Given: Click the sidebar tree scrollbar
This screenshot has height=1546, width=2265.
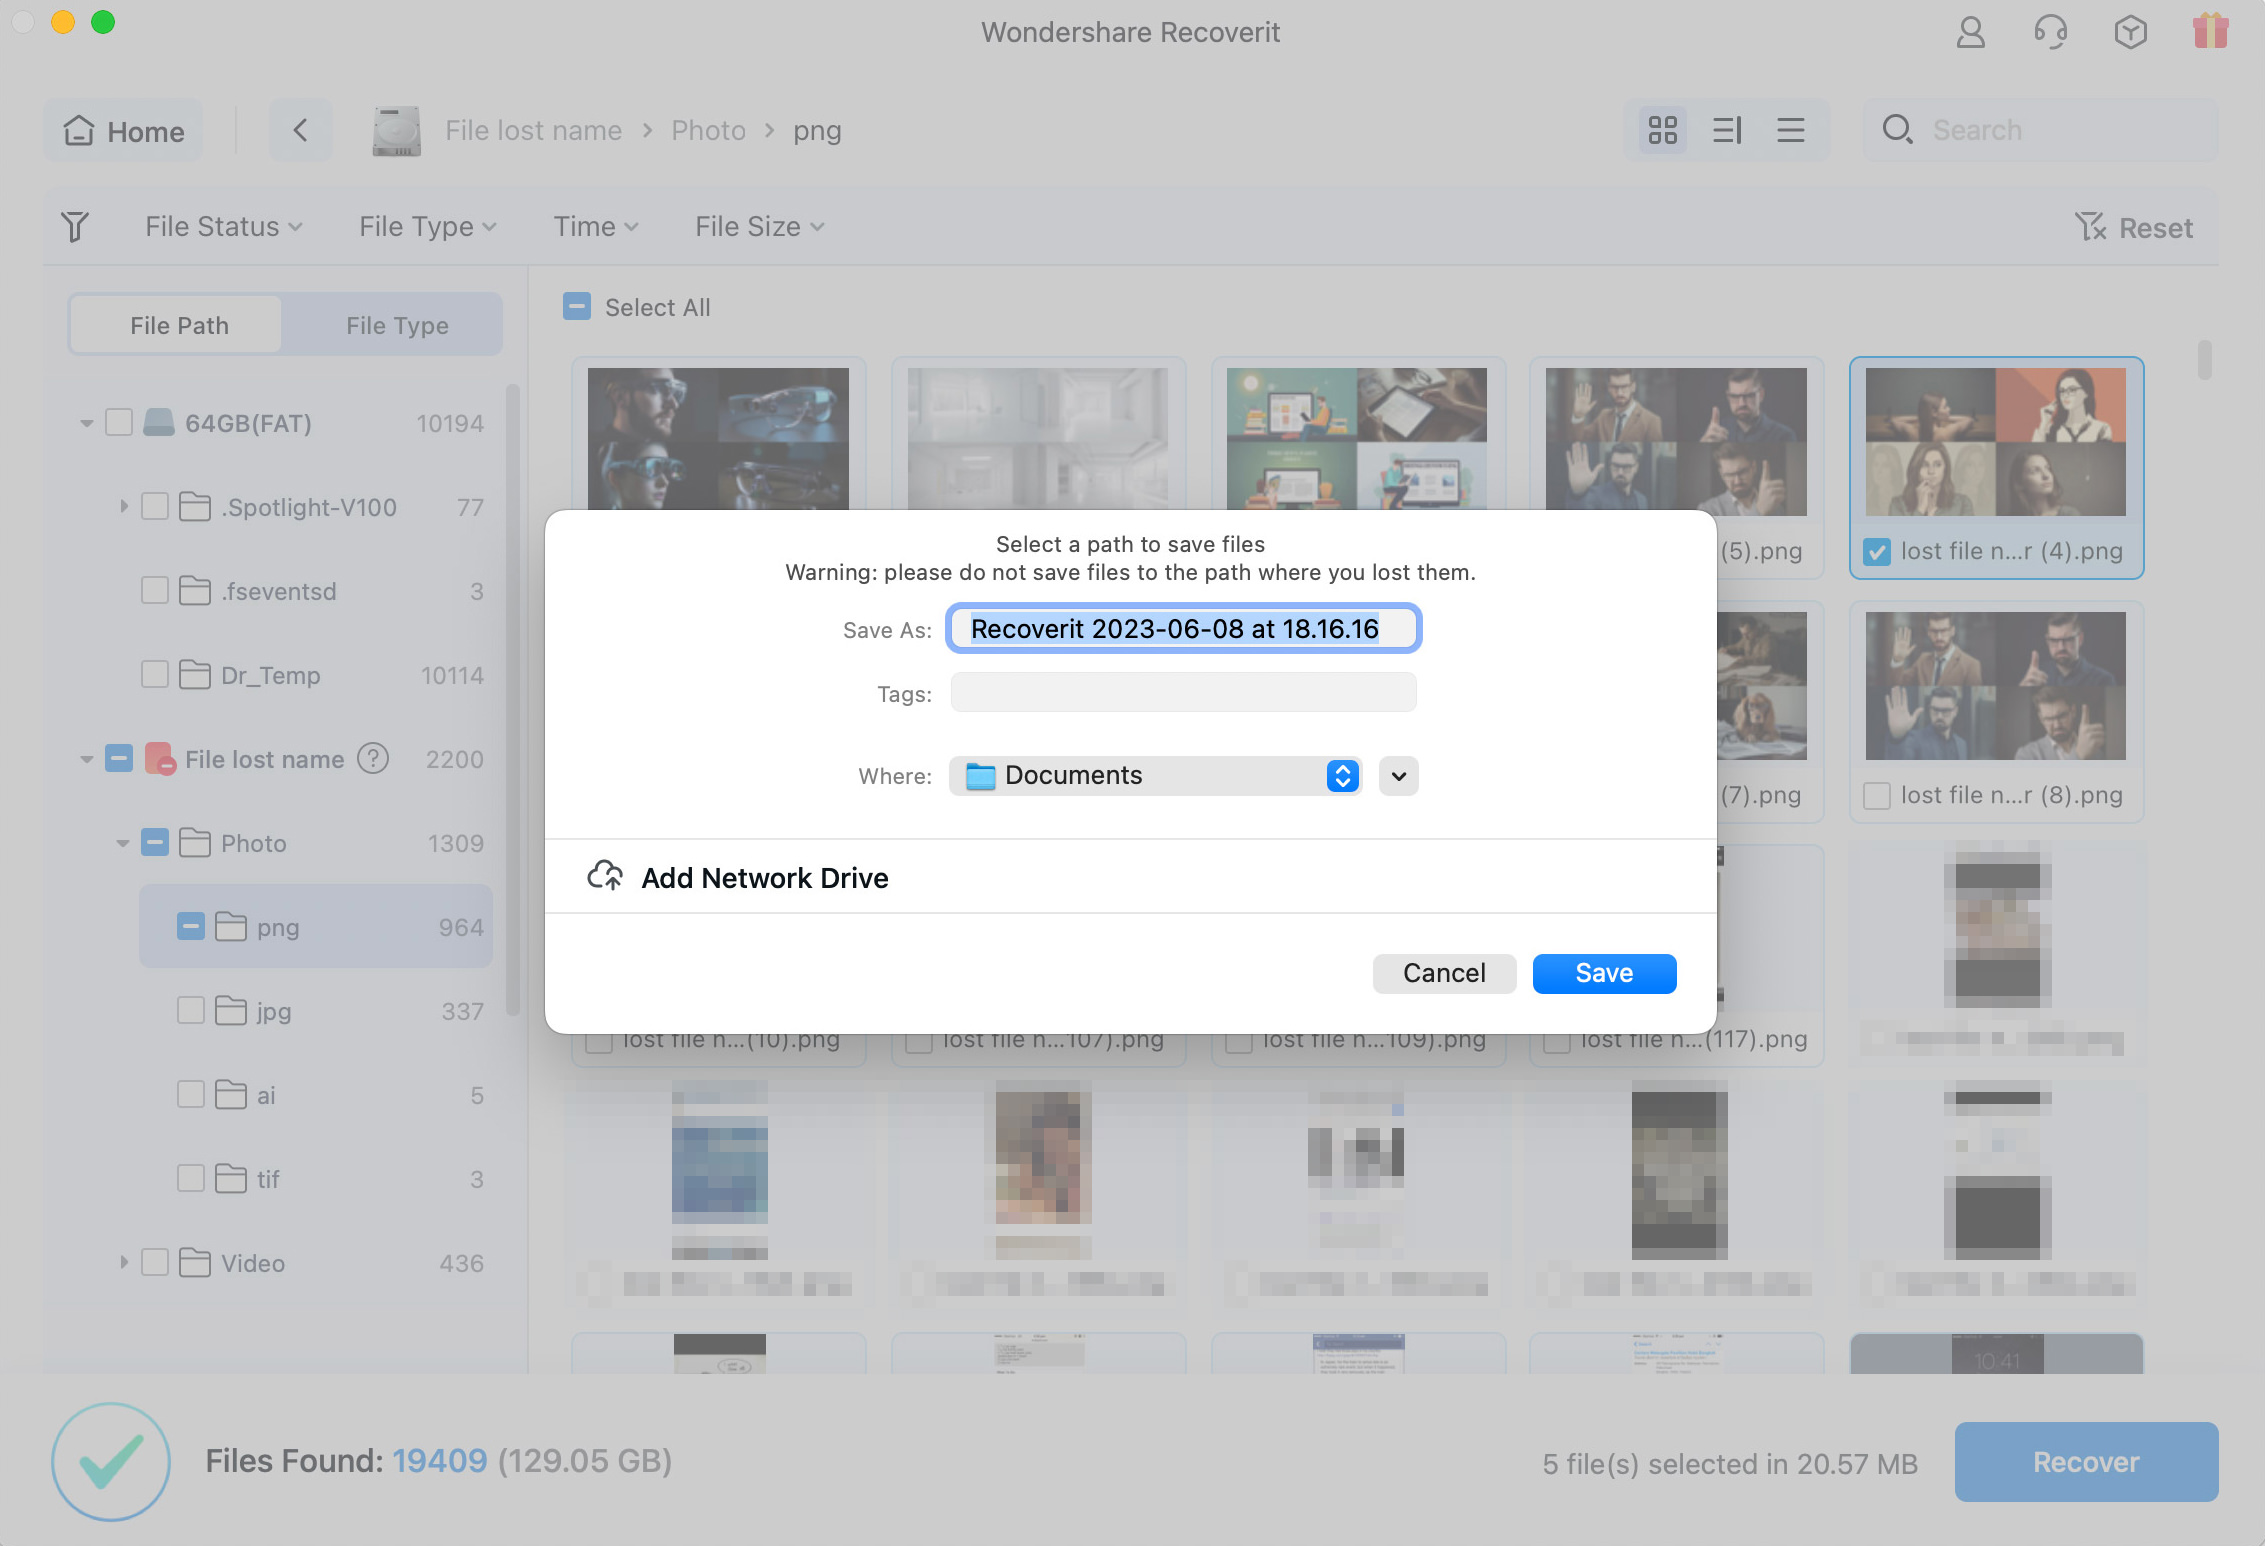Looking at the screenshot, I should [513, 700].
